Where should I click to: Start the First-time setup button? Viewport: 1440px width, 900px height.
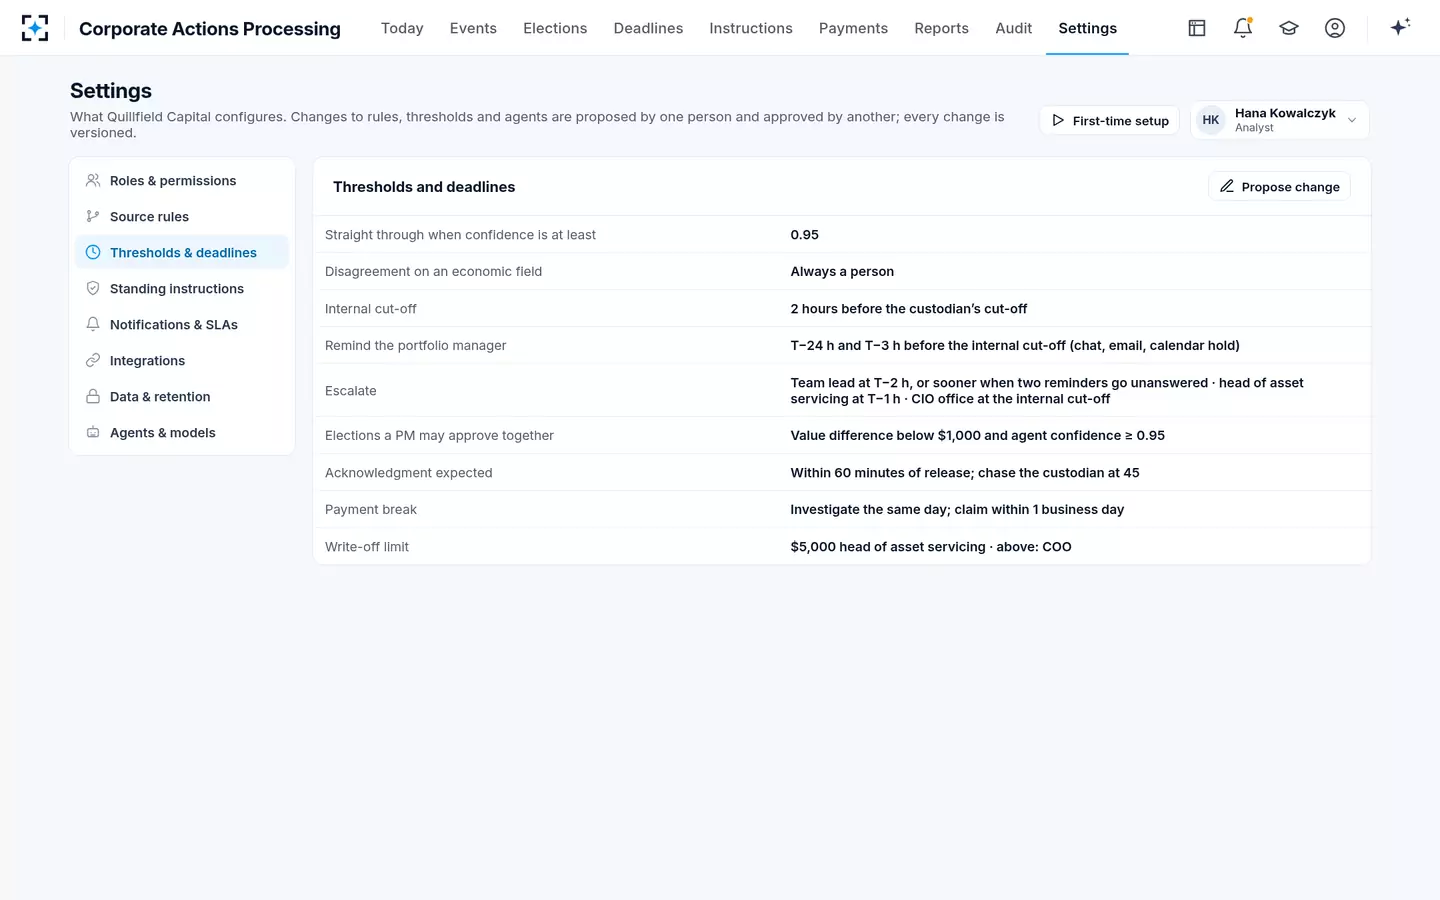[x=1110, y=121]
